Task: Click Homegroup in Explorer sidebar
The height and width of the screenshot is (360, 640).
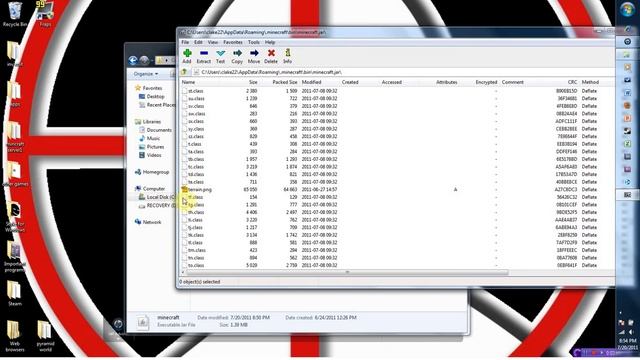Action: (156, 172)
